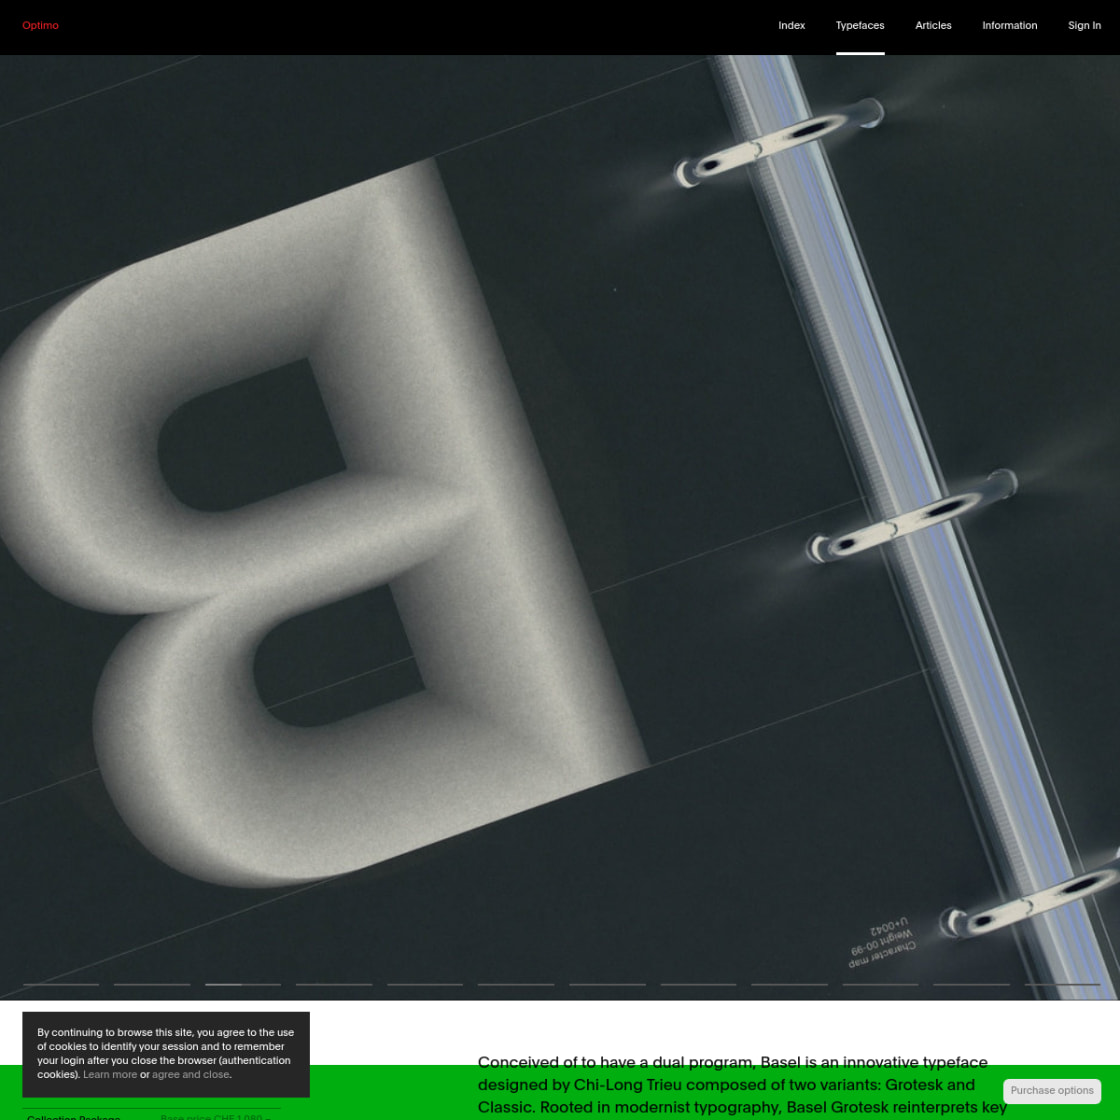Click the 'Conceived of to have a dual program' paragraph
The image size is (1120, 1120).
click(743, 1086)
